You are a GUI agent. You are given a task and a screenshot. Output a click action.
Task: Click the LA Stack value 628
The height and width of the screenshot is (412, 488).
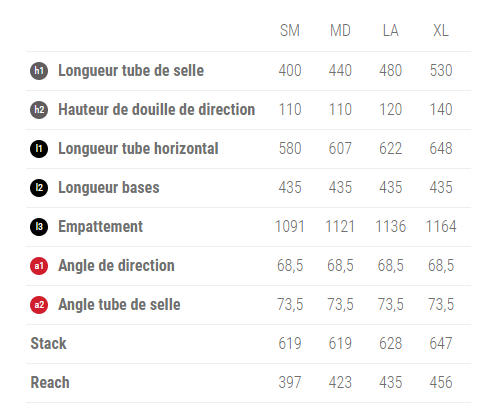(x=390, y=344)
